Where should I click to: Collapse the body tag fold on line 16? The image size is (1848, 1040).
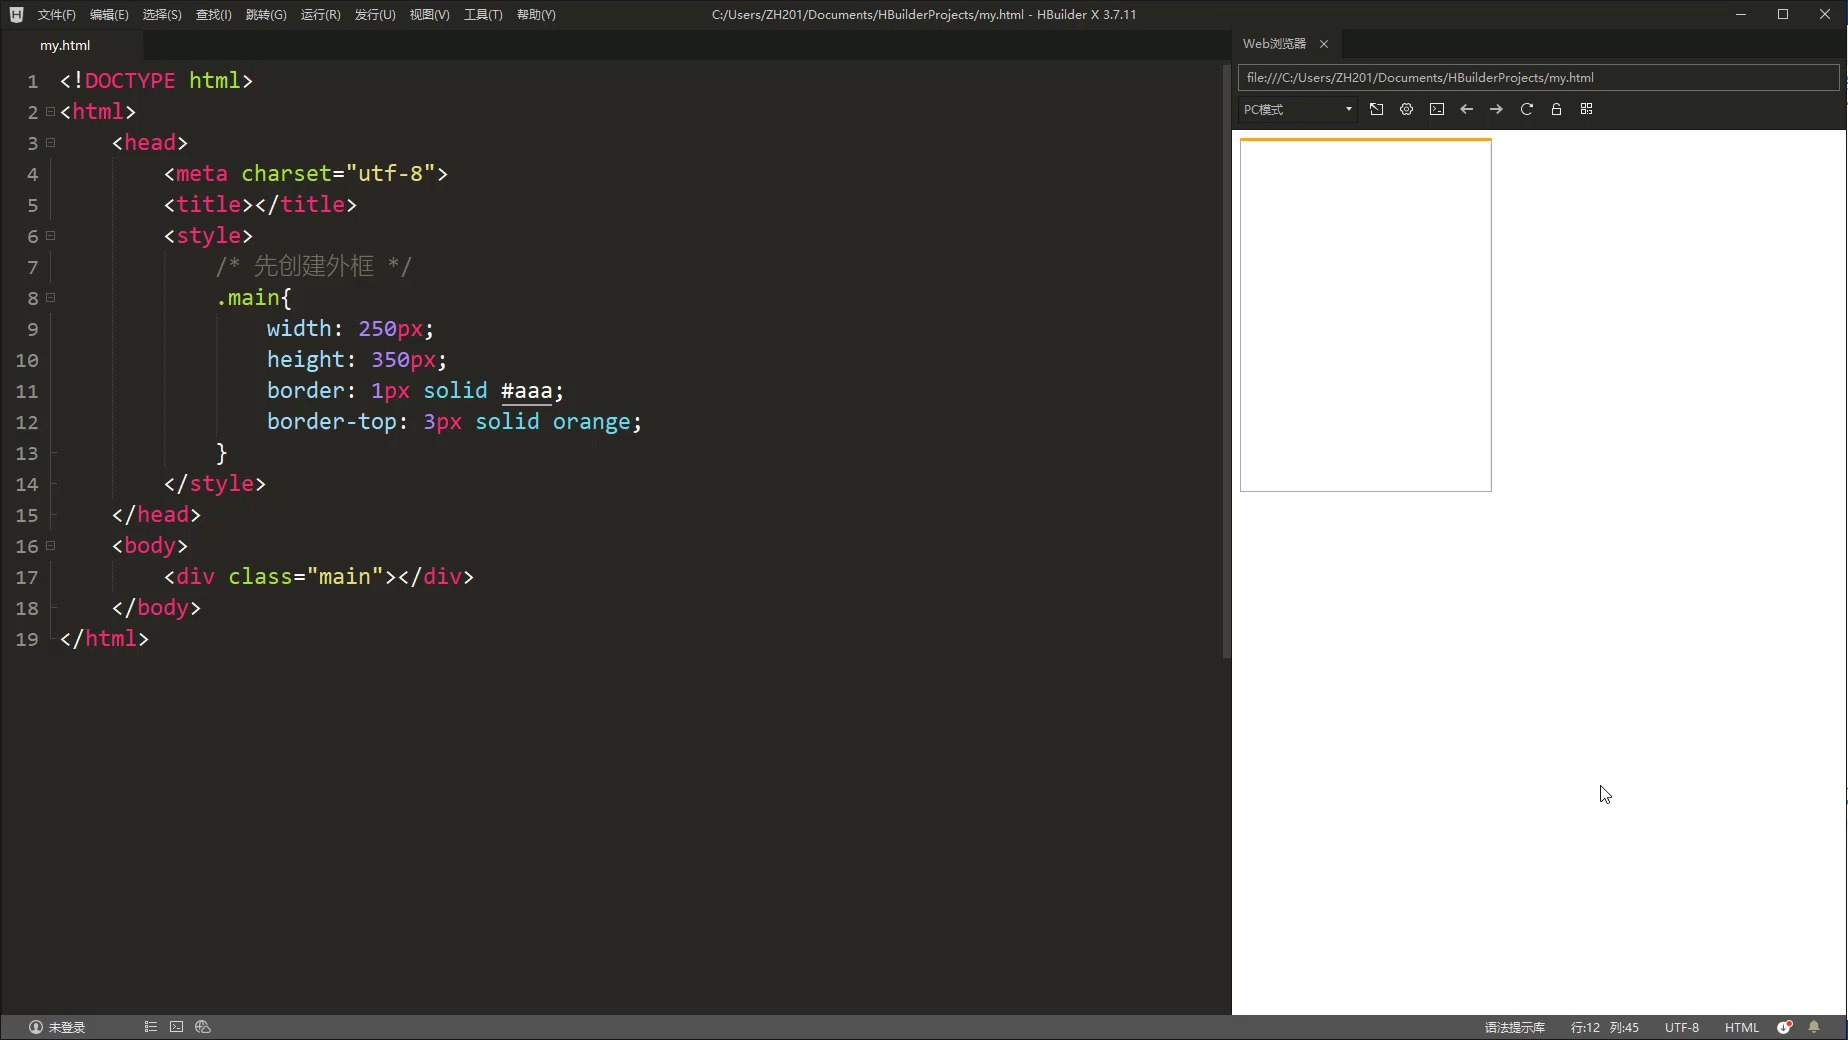pyautogui.click(x=50, y=546)
